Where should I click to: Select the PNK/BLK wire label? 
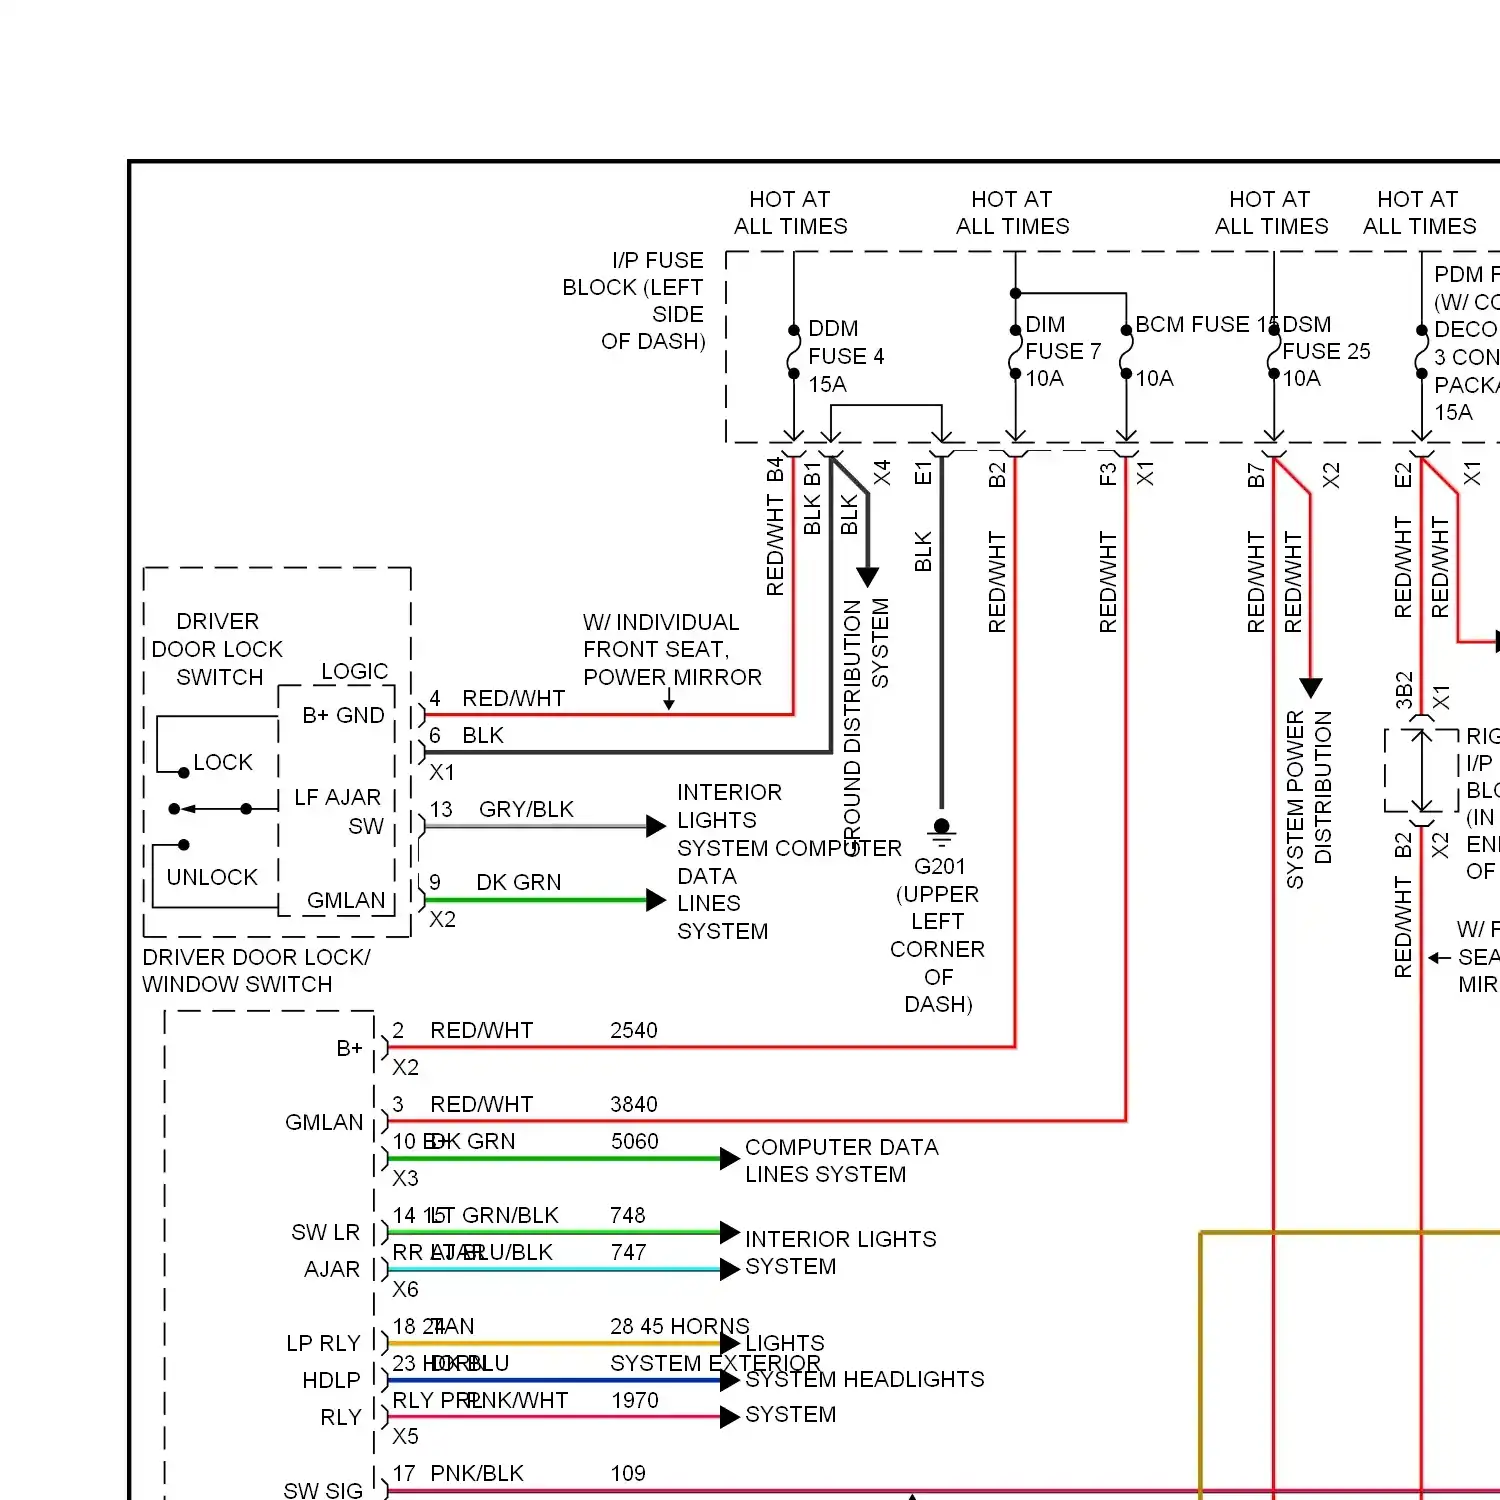pos(477,1473)
